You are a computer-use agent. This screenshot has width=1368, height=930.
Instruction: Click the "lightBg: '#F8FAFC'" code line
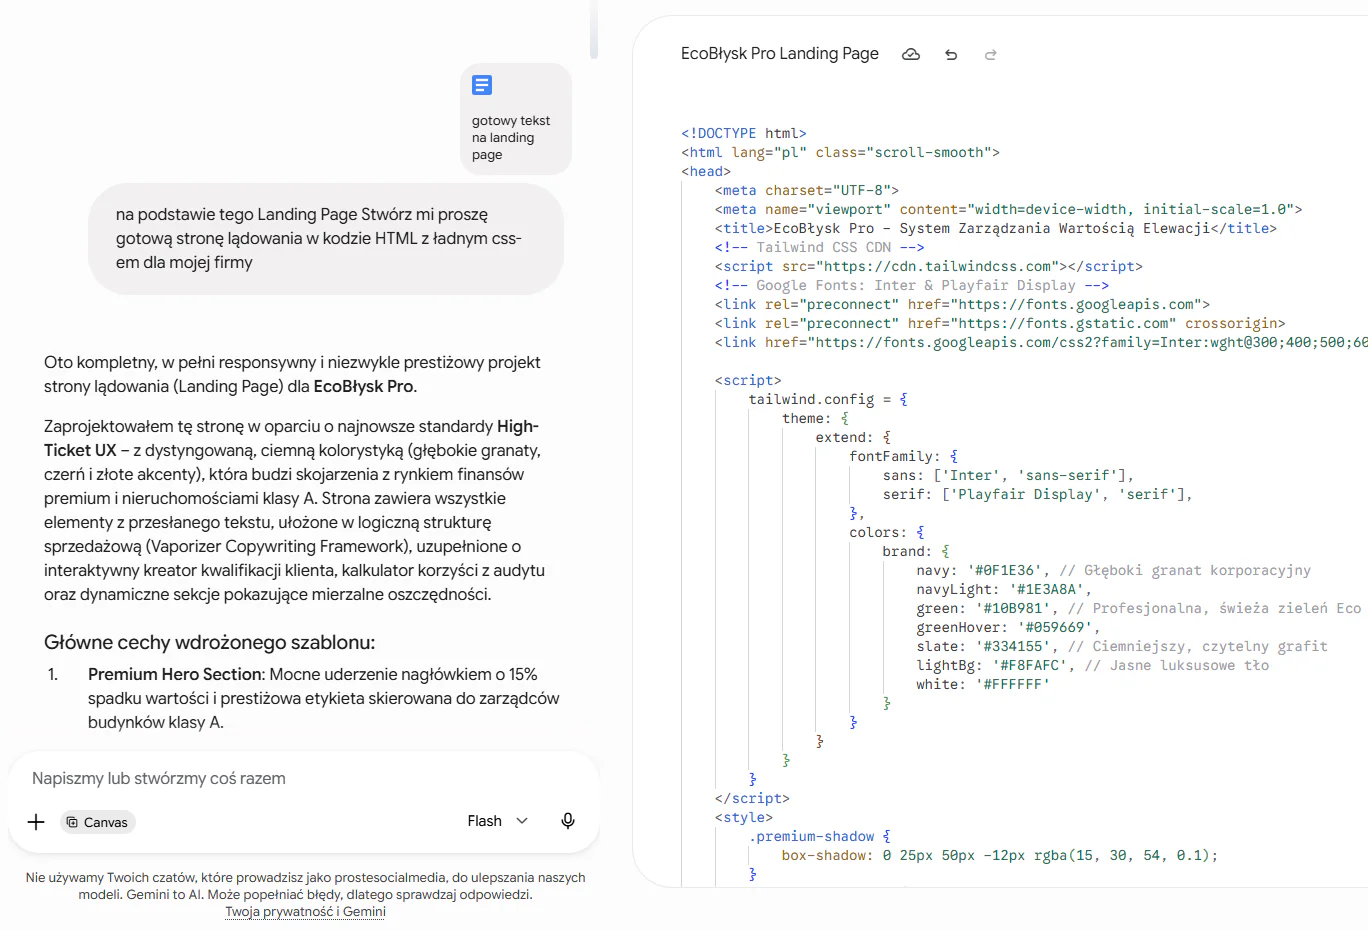point(1092,665)
